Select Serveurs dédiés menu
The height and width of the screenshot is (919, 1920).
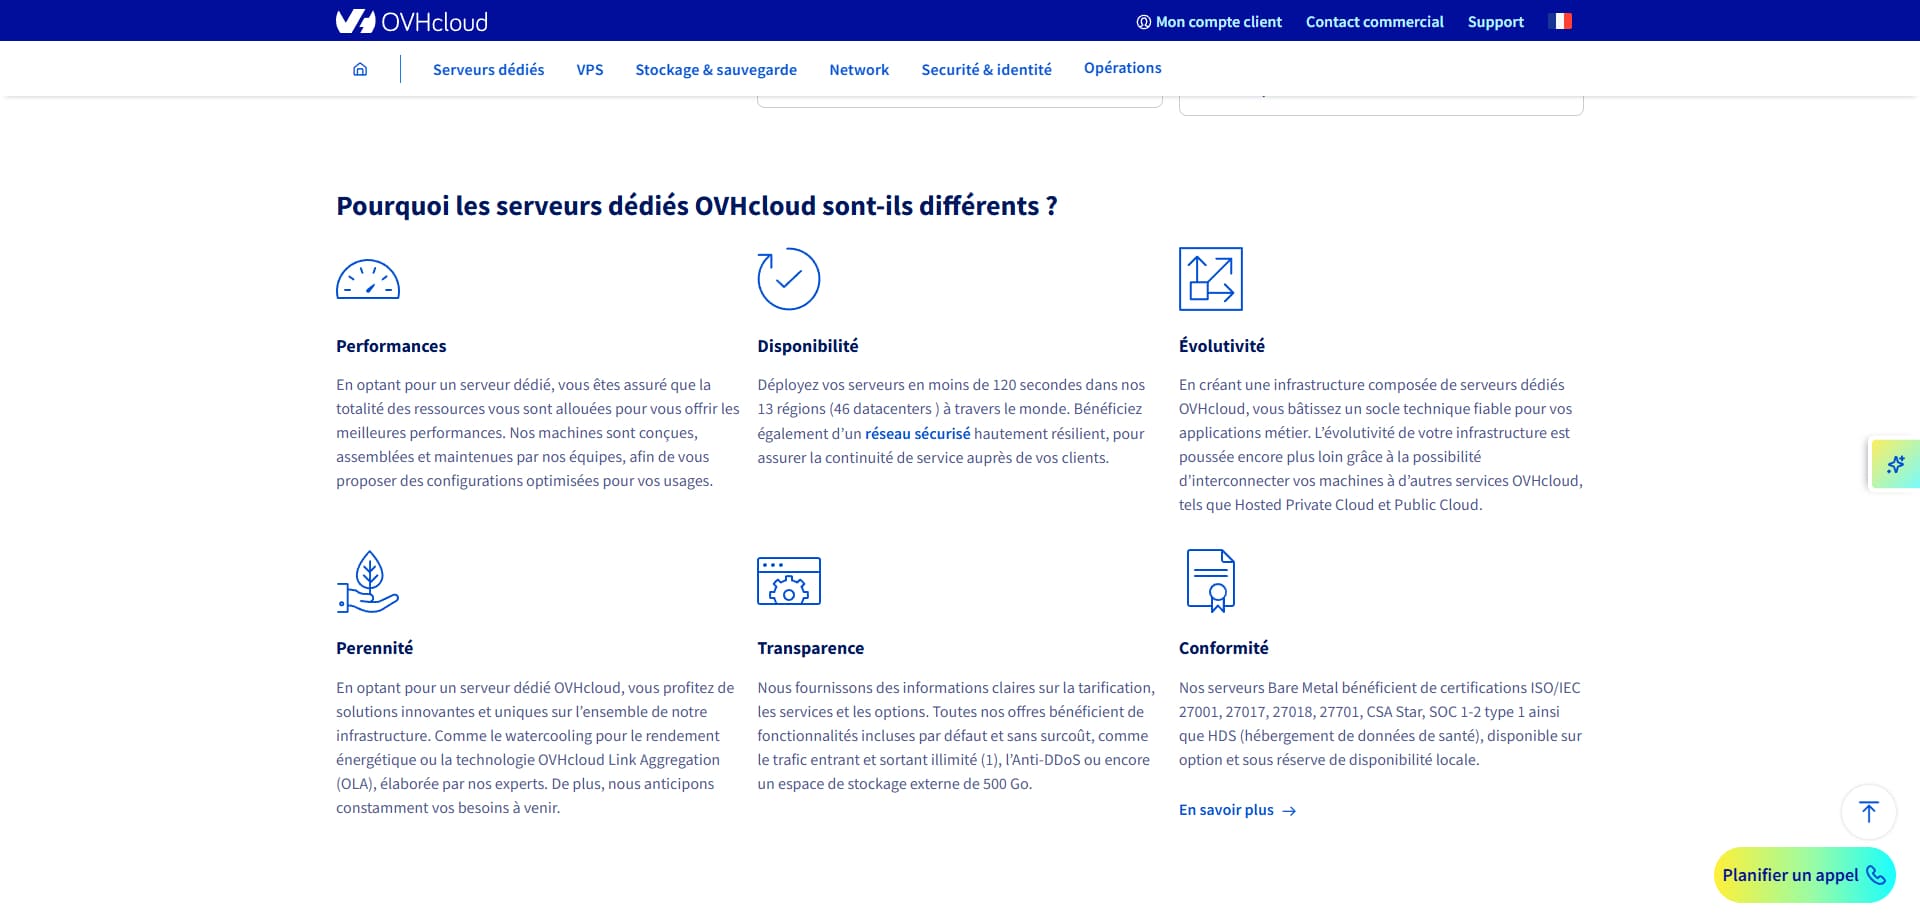point(488,69)
